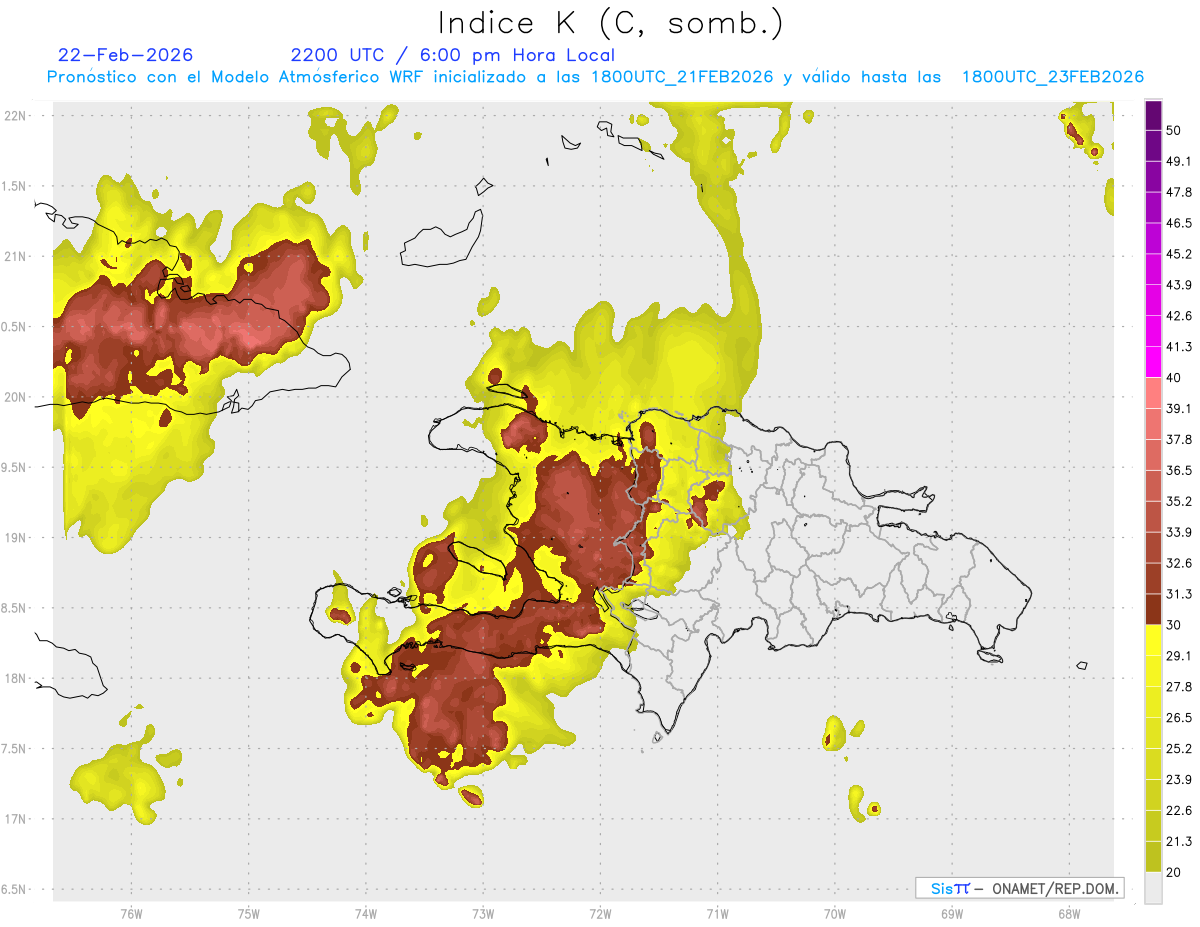The height and width of the screenshot is (927, 1200).
Task: Click the "76W" longitude label
Action: coord(131,913)
